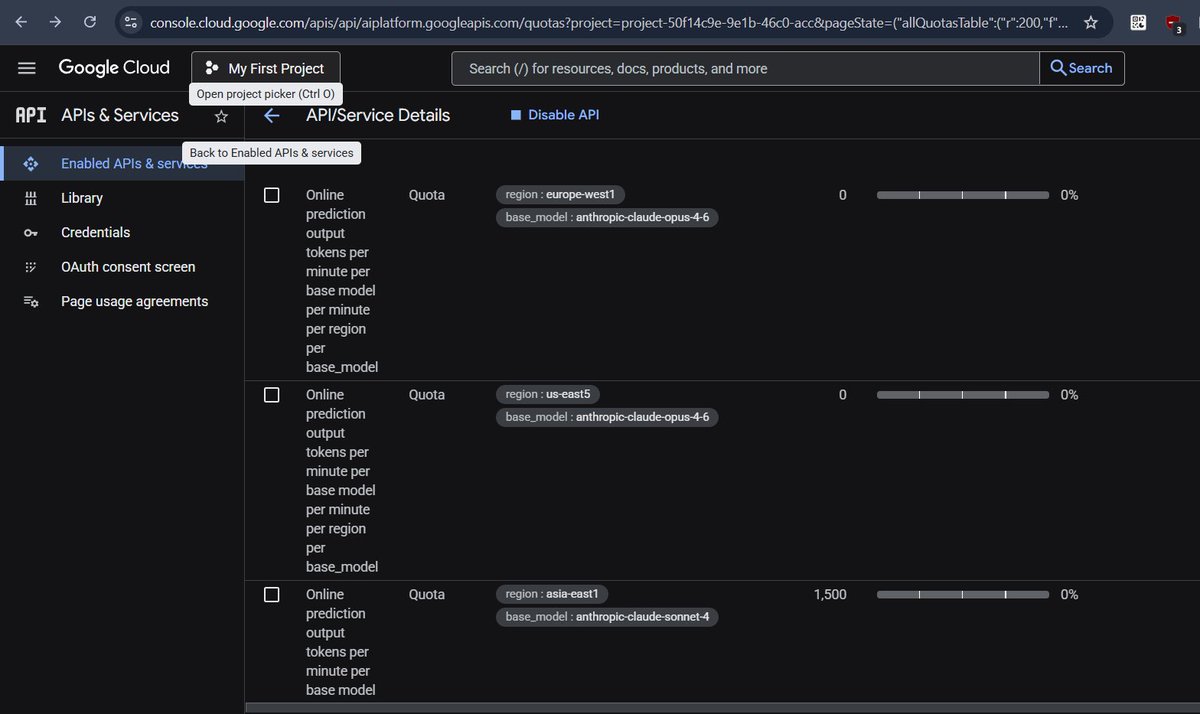Open the QR code extension icon

point(1138,21)
